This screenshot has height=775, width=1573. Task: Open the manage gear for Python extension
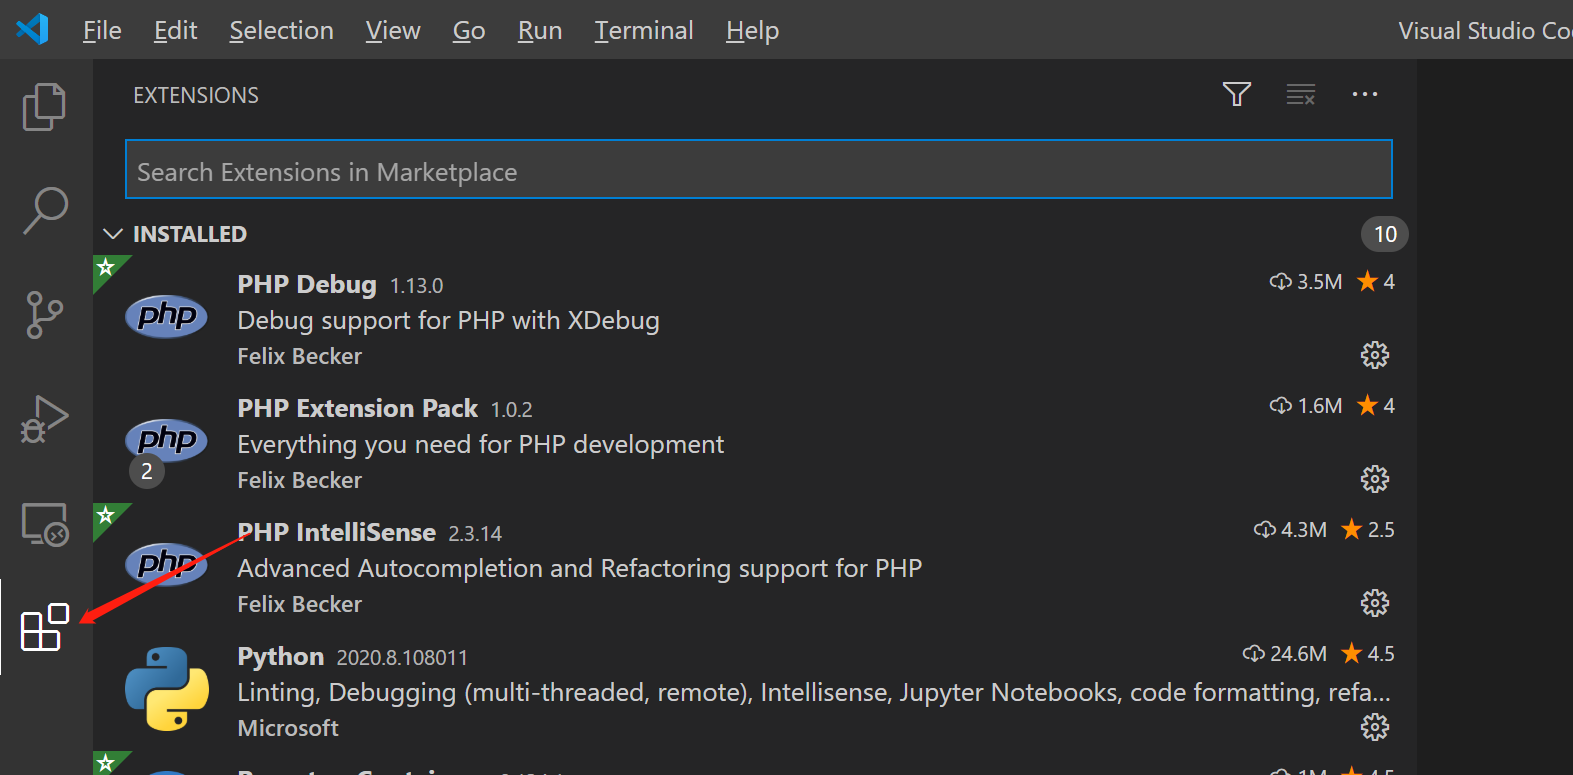[1375, 727]
